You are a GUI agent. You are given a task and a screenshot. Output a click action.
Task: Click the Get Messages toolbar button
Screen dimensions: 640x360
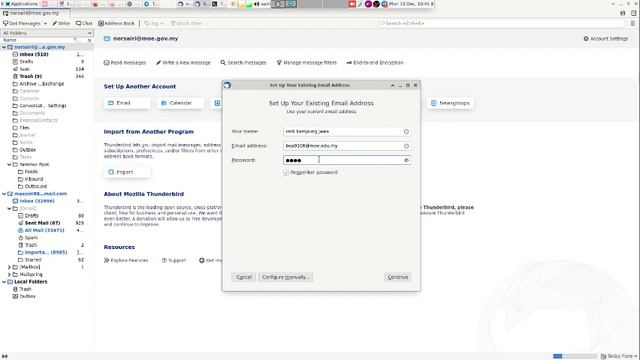point(22,23)
